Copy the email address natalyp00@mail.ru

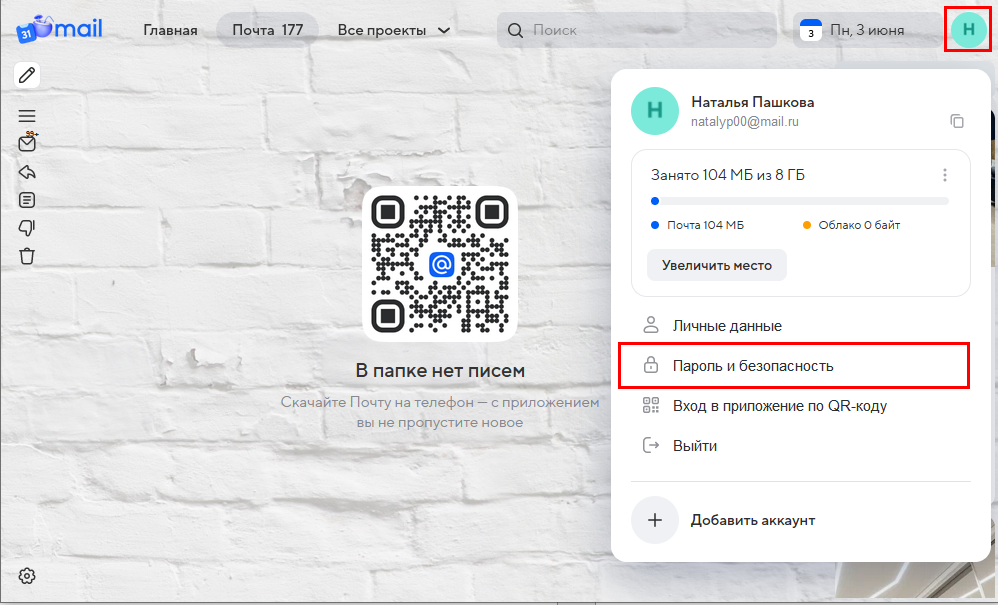(x=957, y=121)
